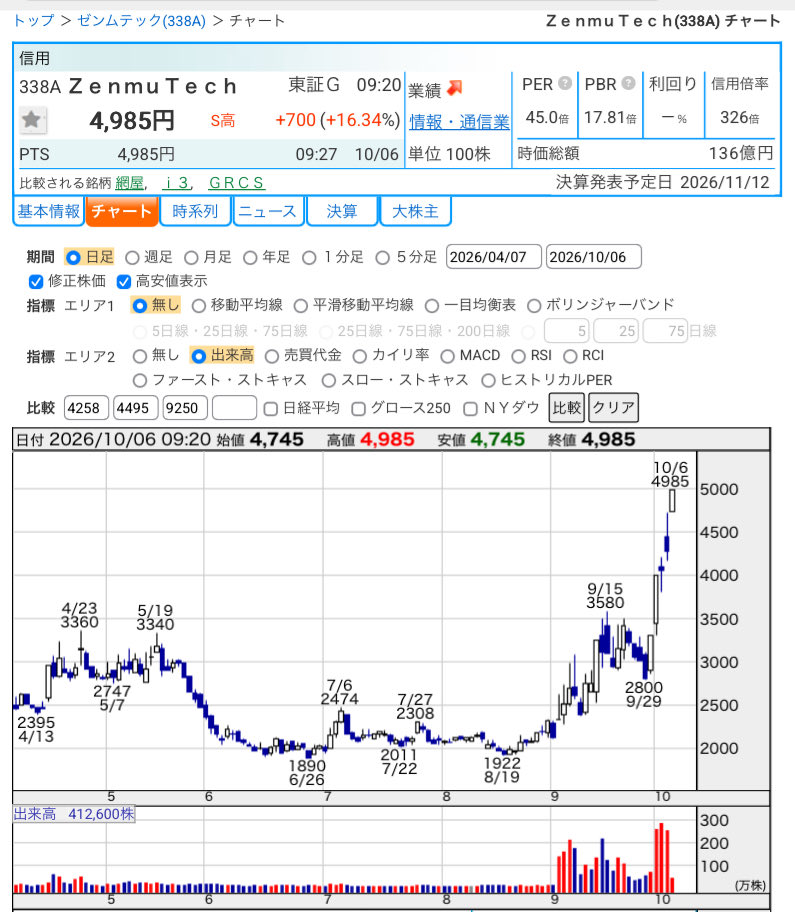795x912 pixels.
Task: Click the 4/23 3360 high label
Action: 80,615
